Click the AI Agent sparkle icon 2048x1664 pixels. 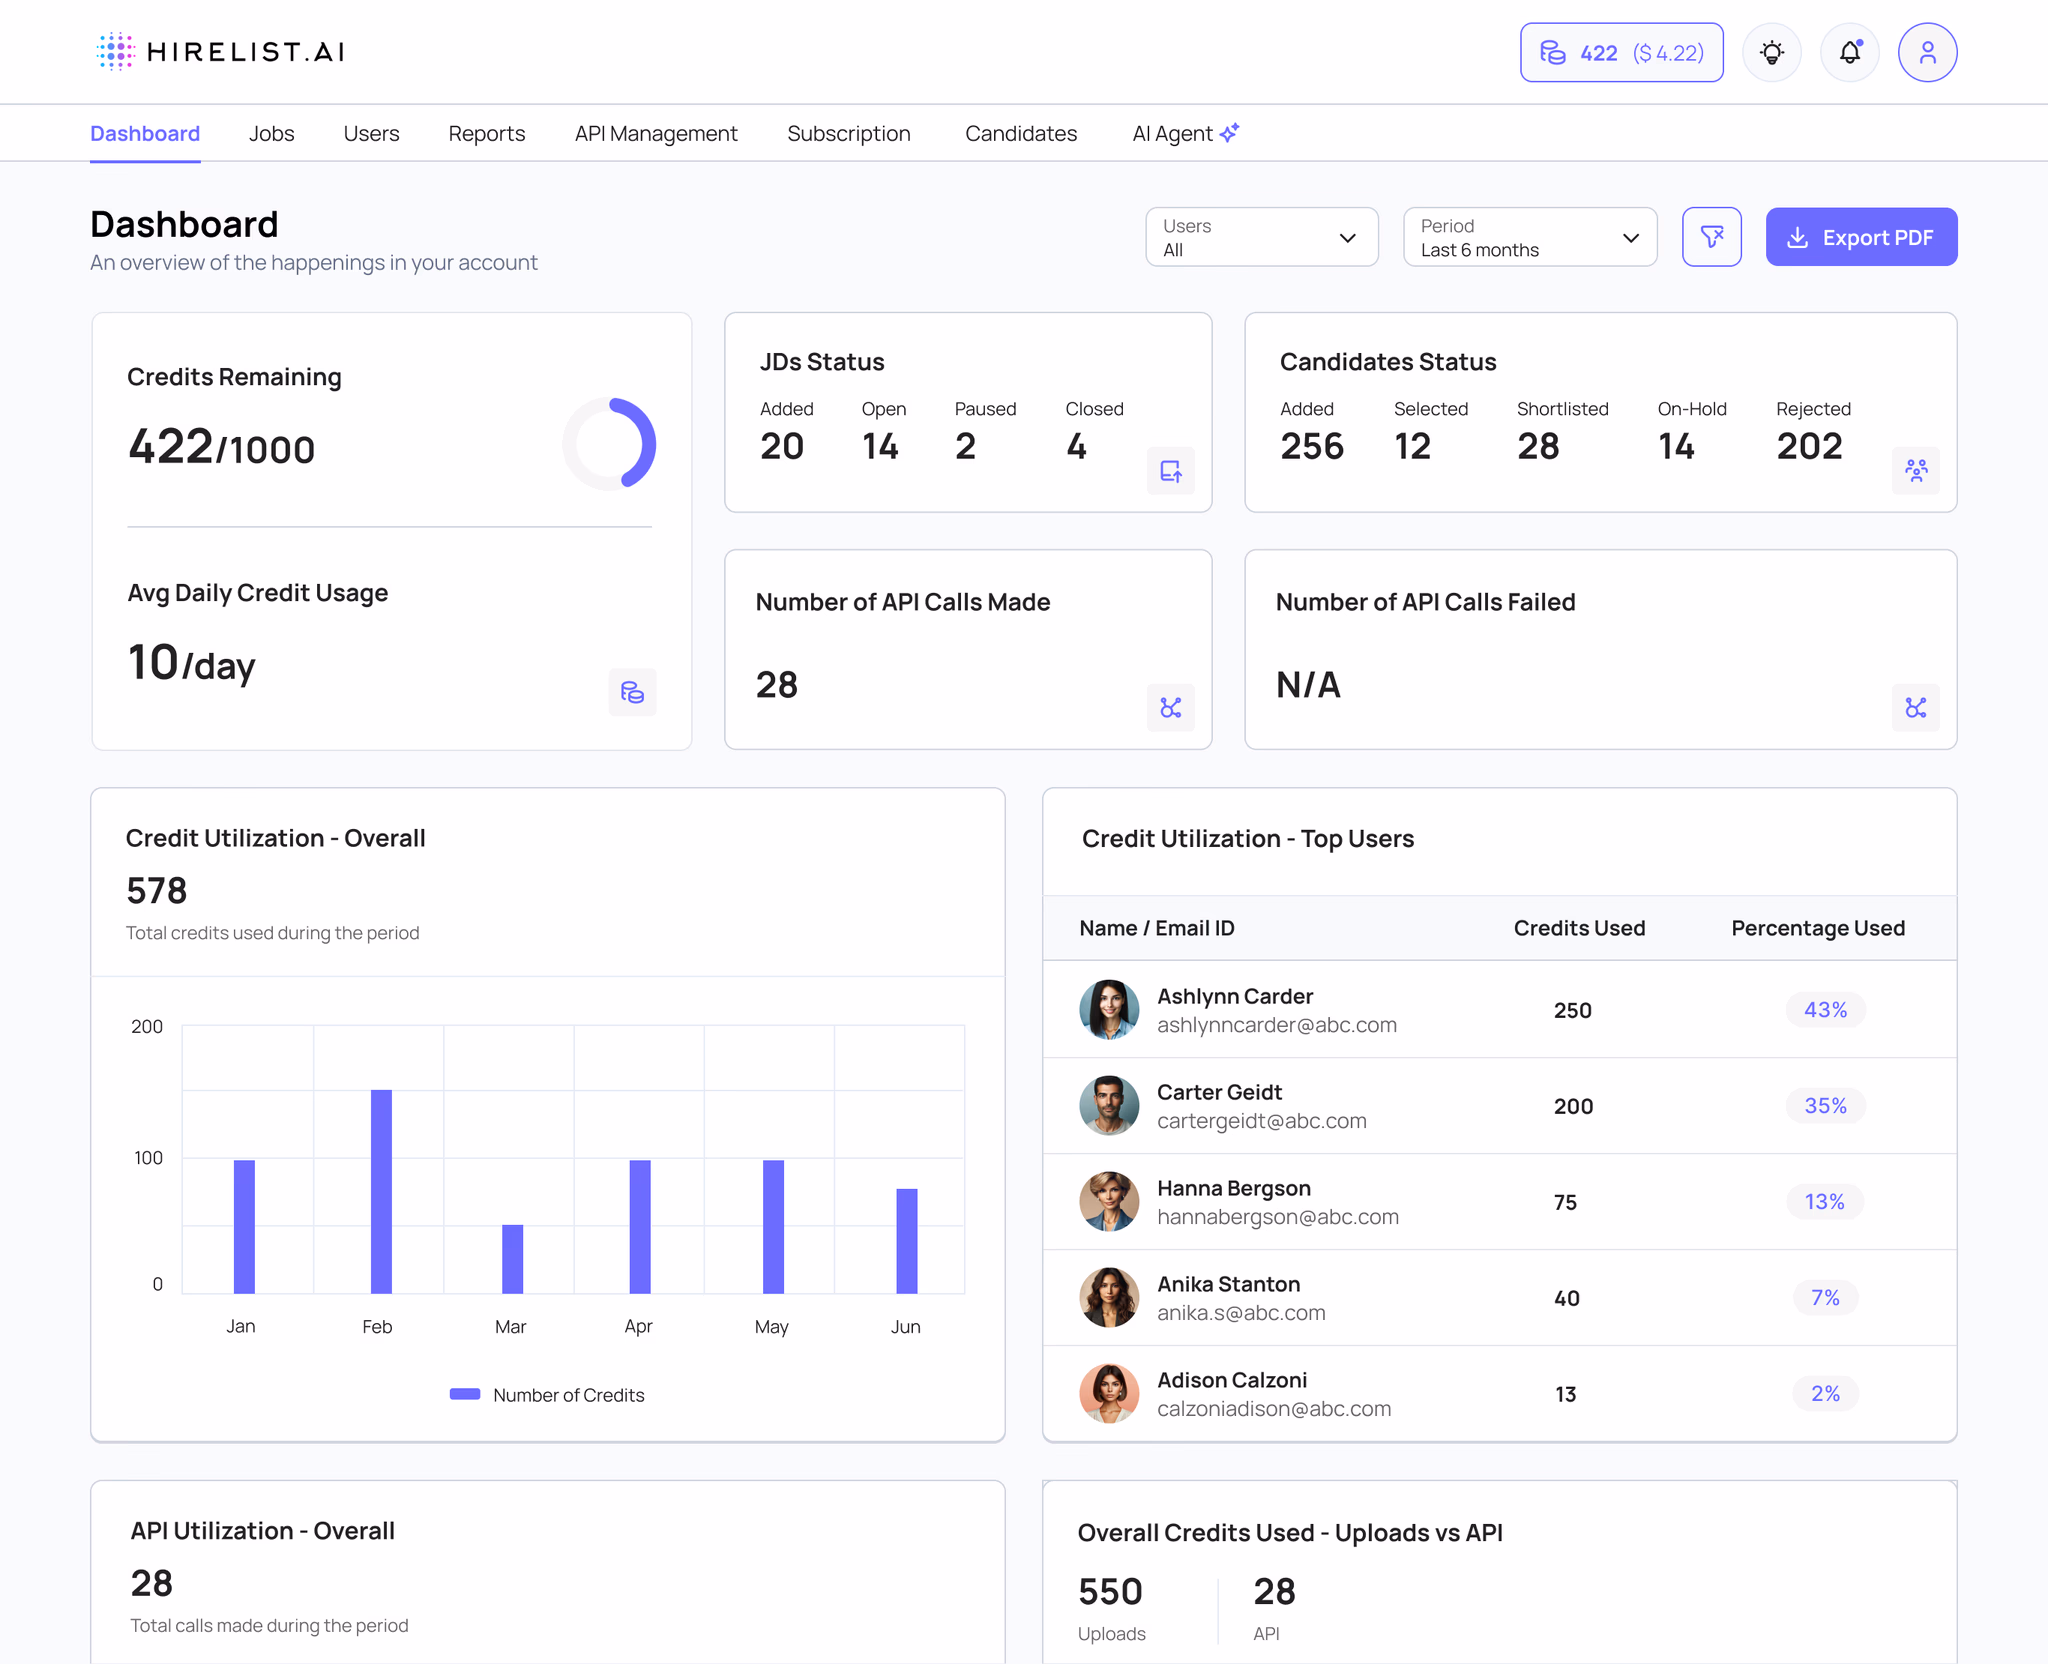1230,132
